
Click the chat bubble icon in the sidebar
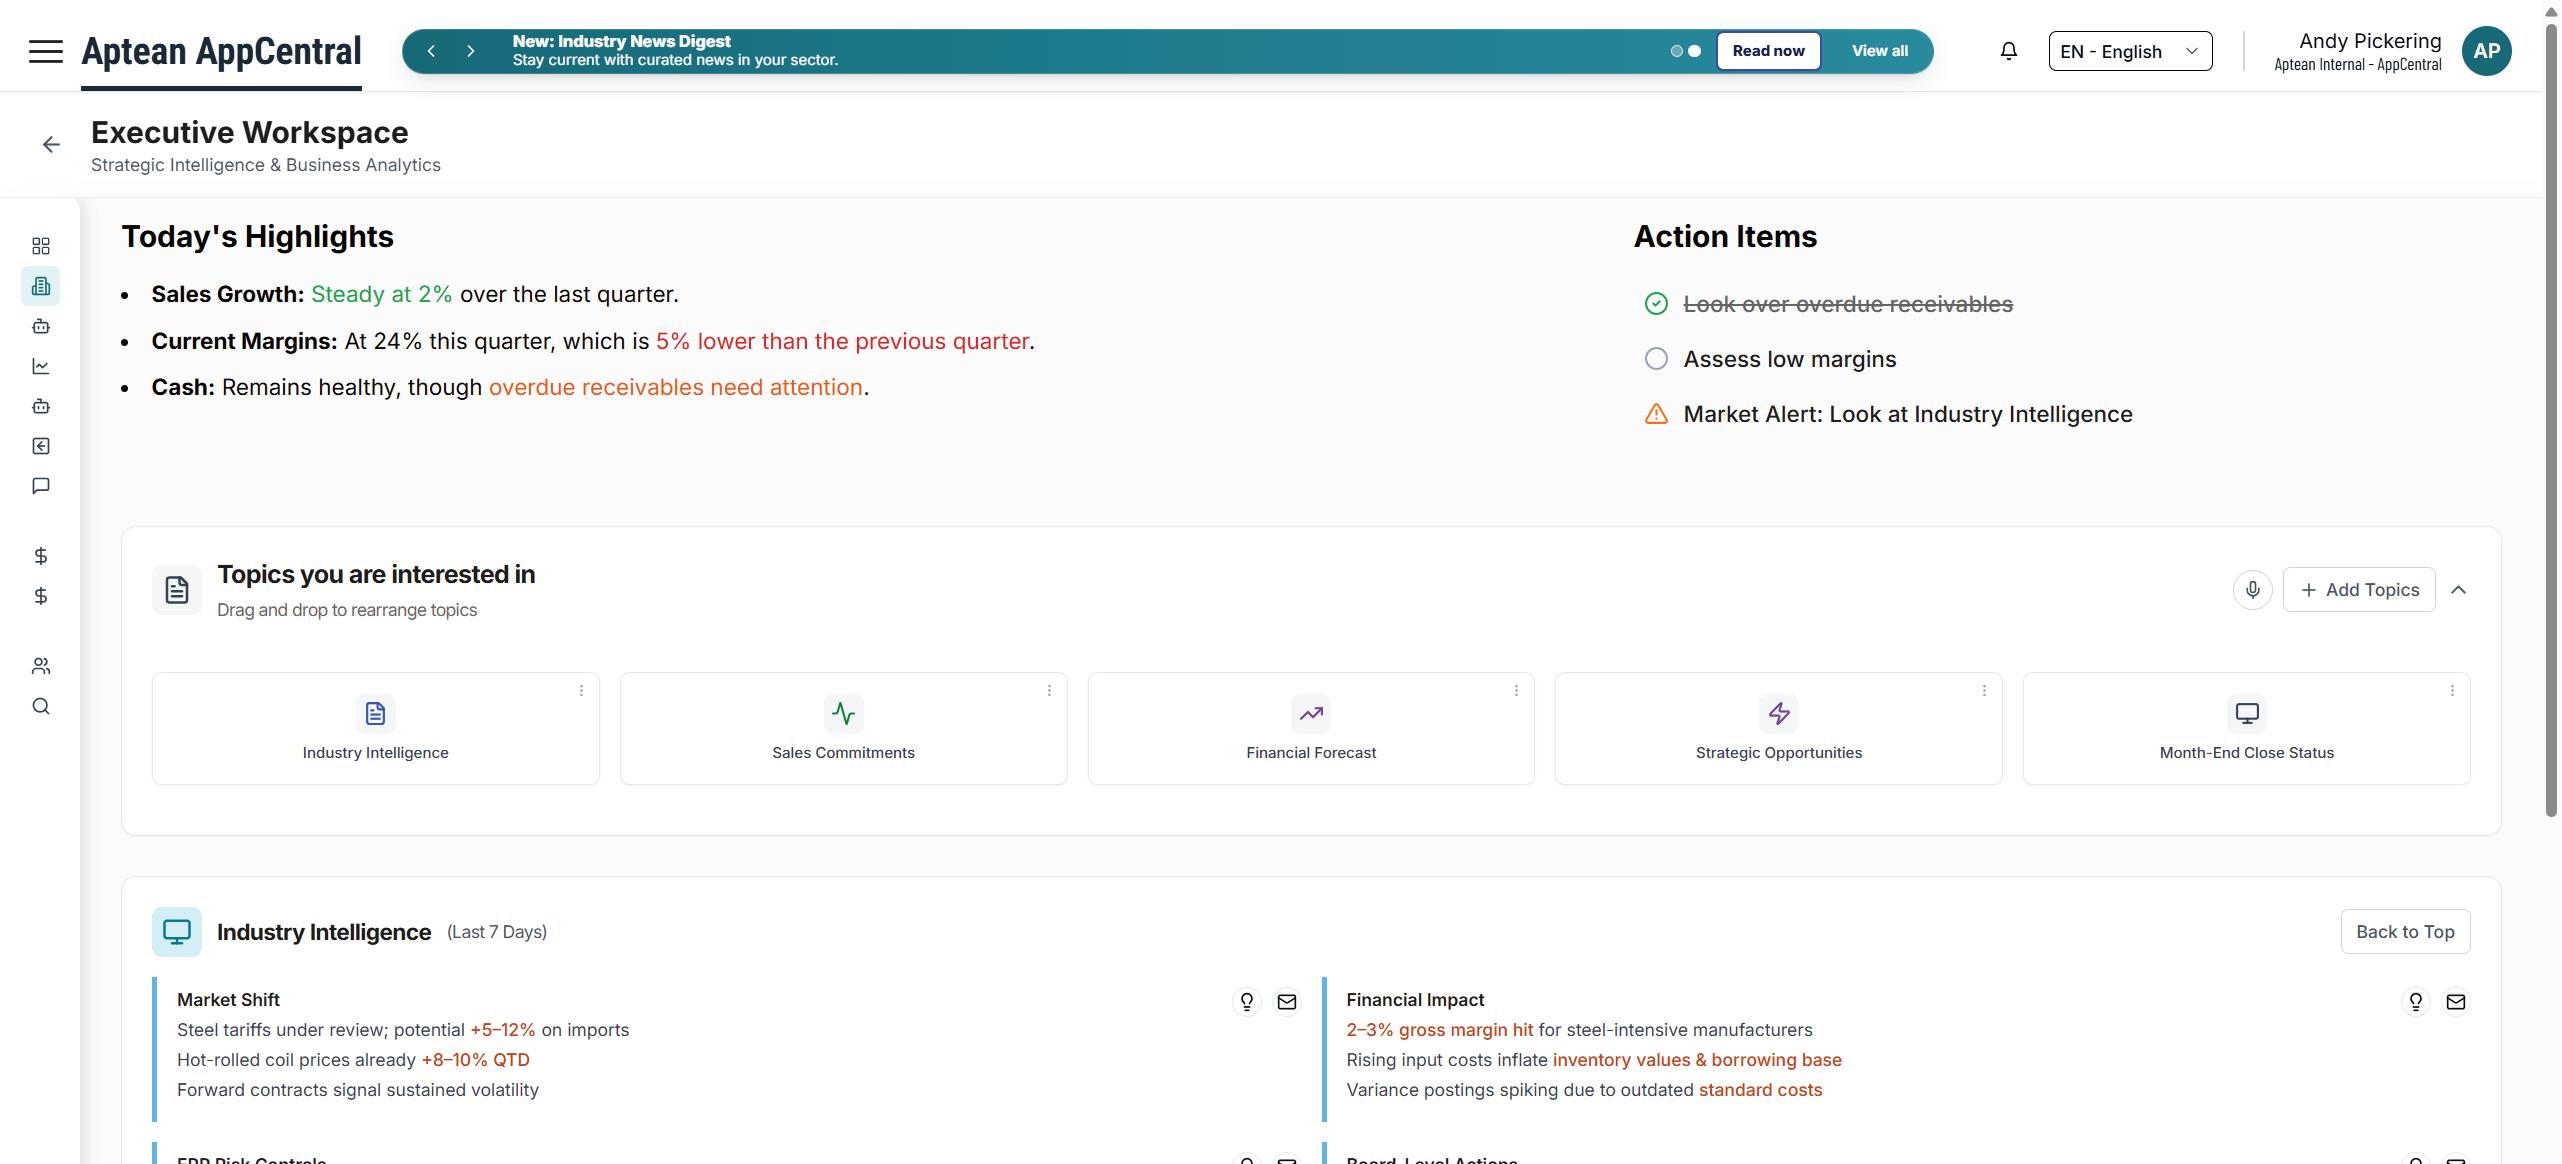pyautogui.click(x=41, y=486)
